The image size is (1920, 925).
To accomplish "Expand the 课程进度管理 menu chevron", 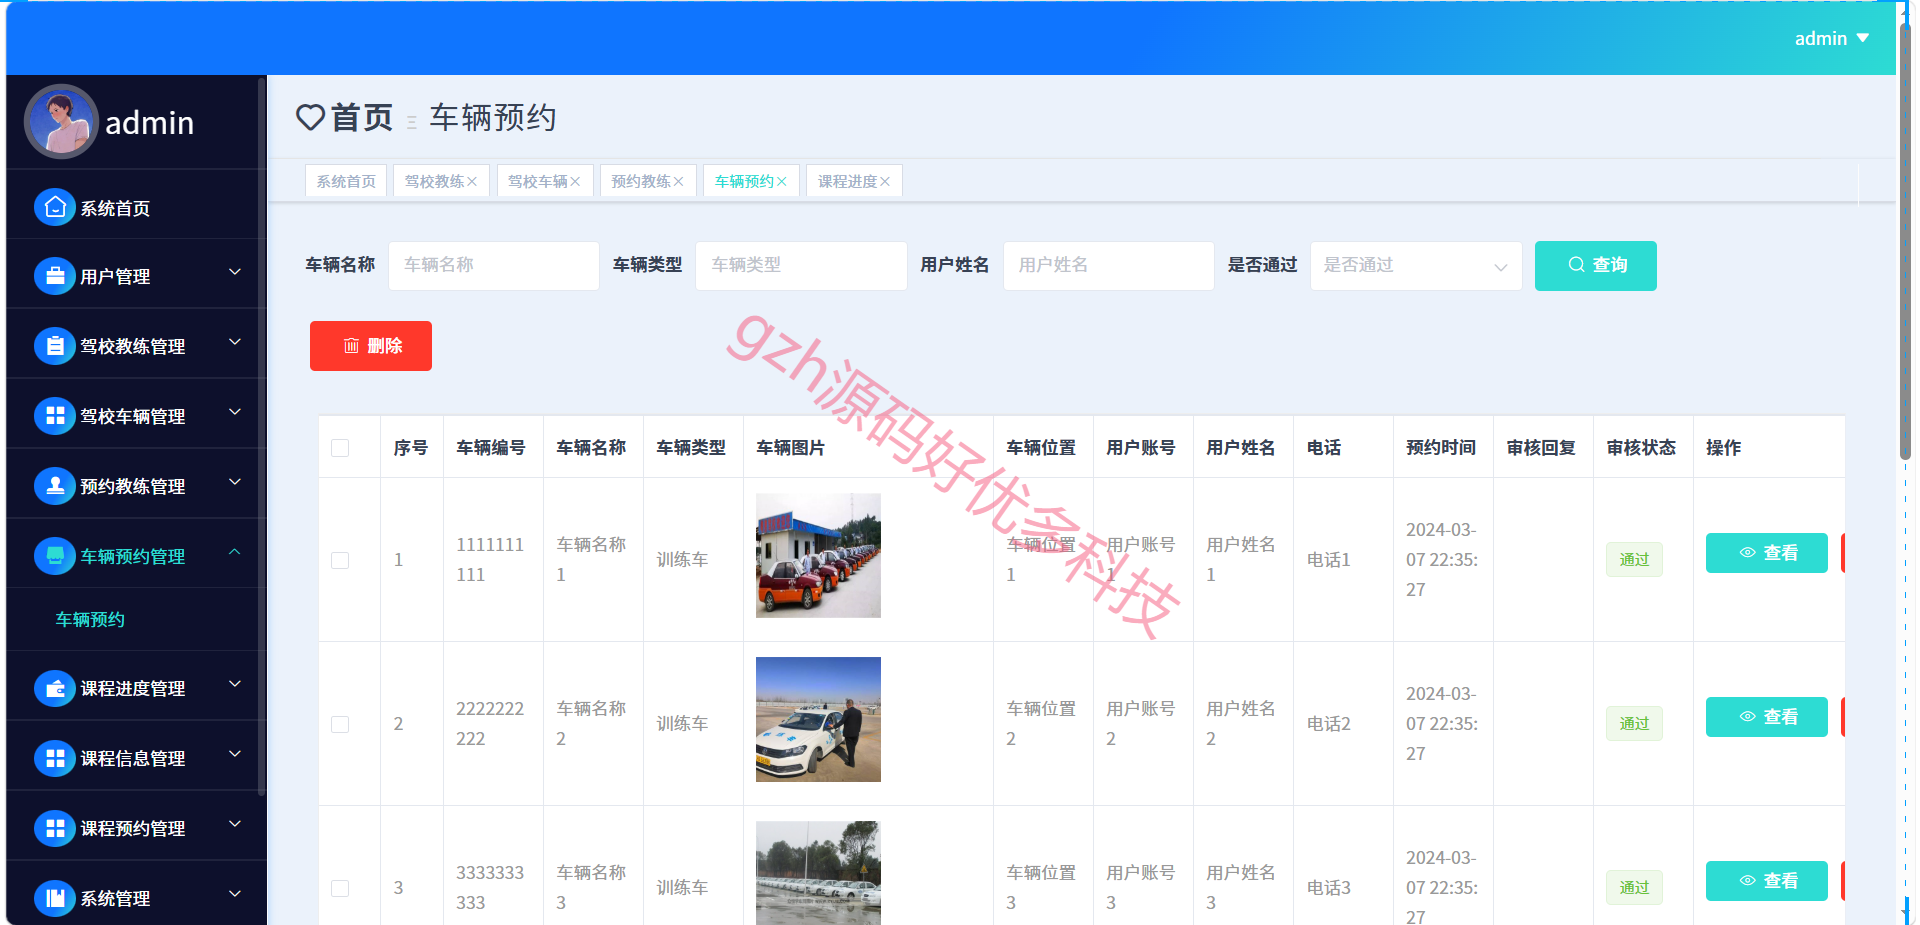I will coord(235,684).
